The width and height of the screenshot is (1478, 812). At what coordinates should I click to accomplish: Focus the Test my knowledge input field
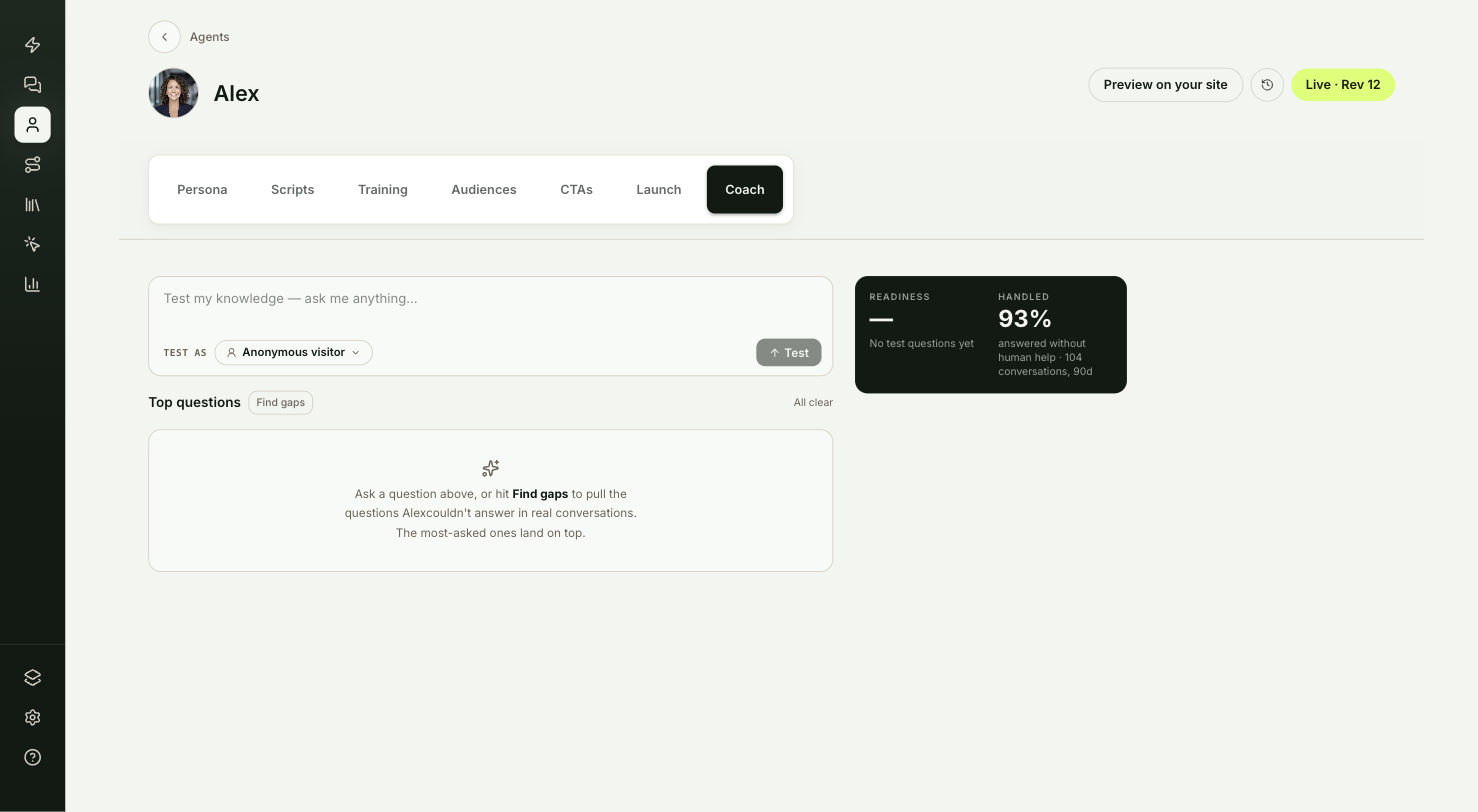tap(491, 299)
